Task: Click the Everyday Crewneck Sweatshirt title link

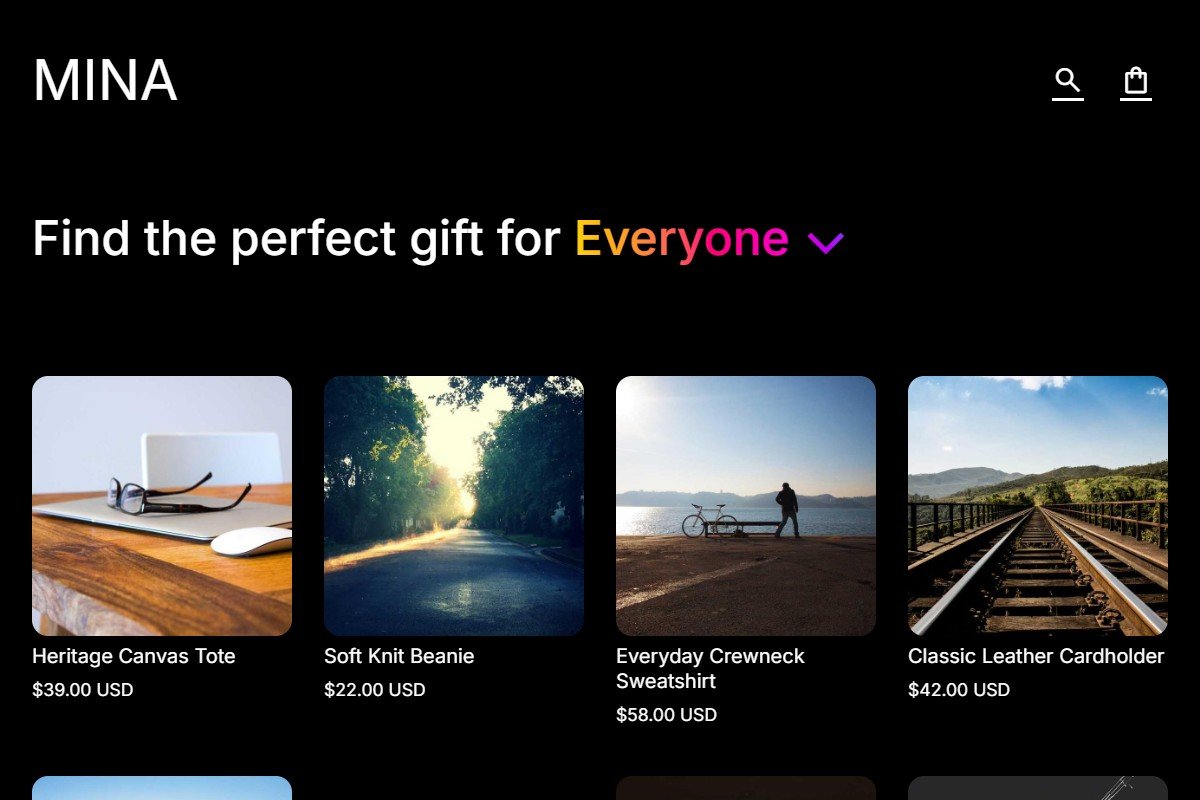Action: (x=711, y=669)
